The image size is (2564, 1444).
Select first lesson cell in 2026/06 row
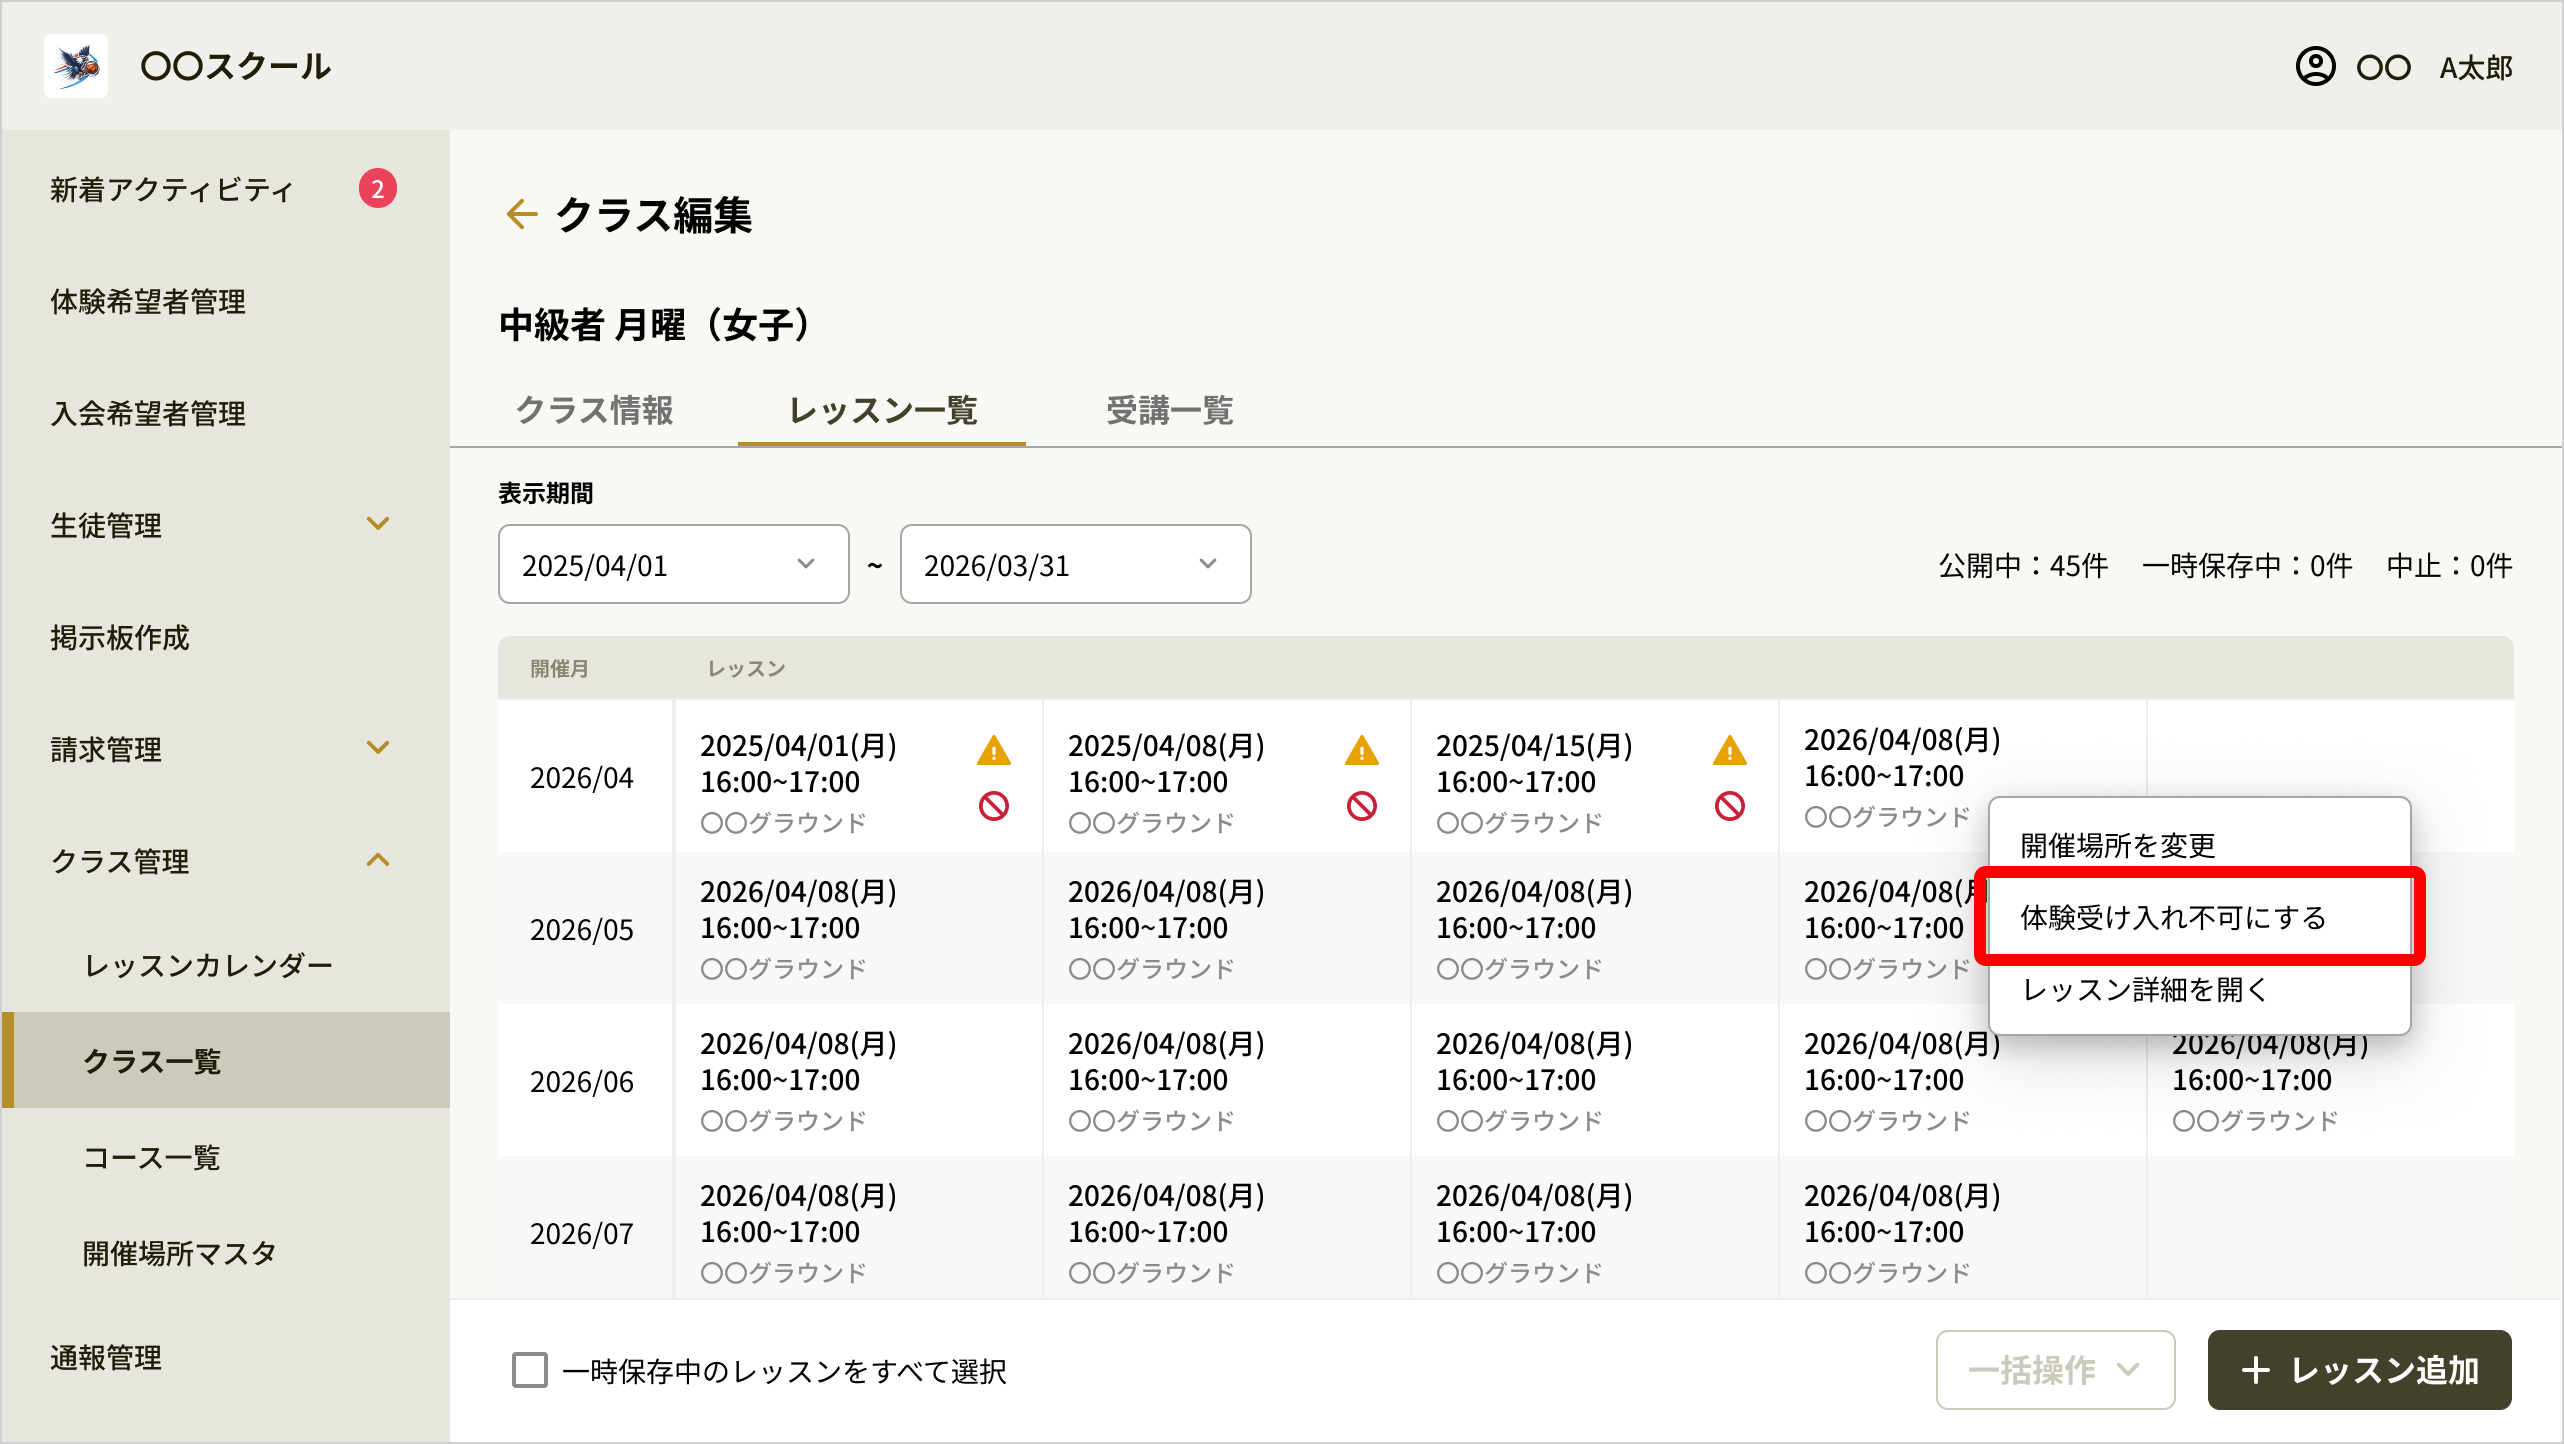click(x=858, y=1081)
